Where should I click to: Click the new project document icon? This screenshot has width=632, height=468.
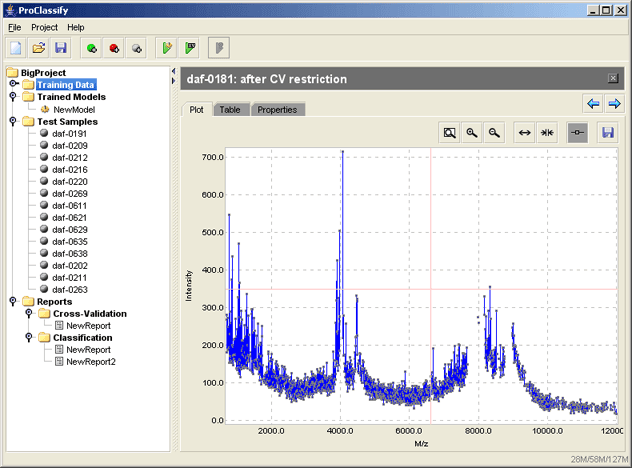pos(16,48)
